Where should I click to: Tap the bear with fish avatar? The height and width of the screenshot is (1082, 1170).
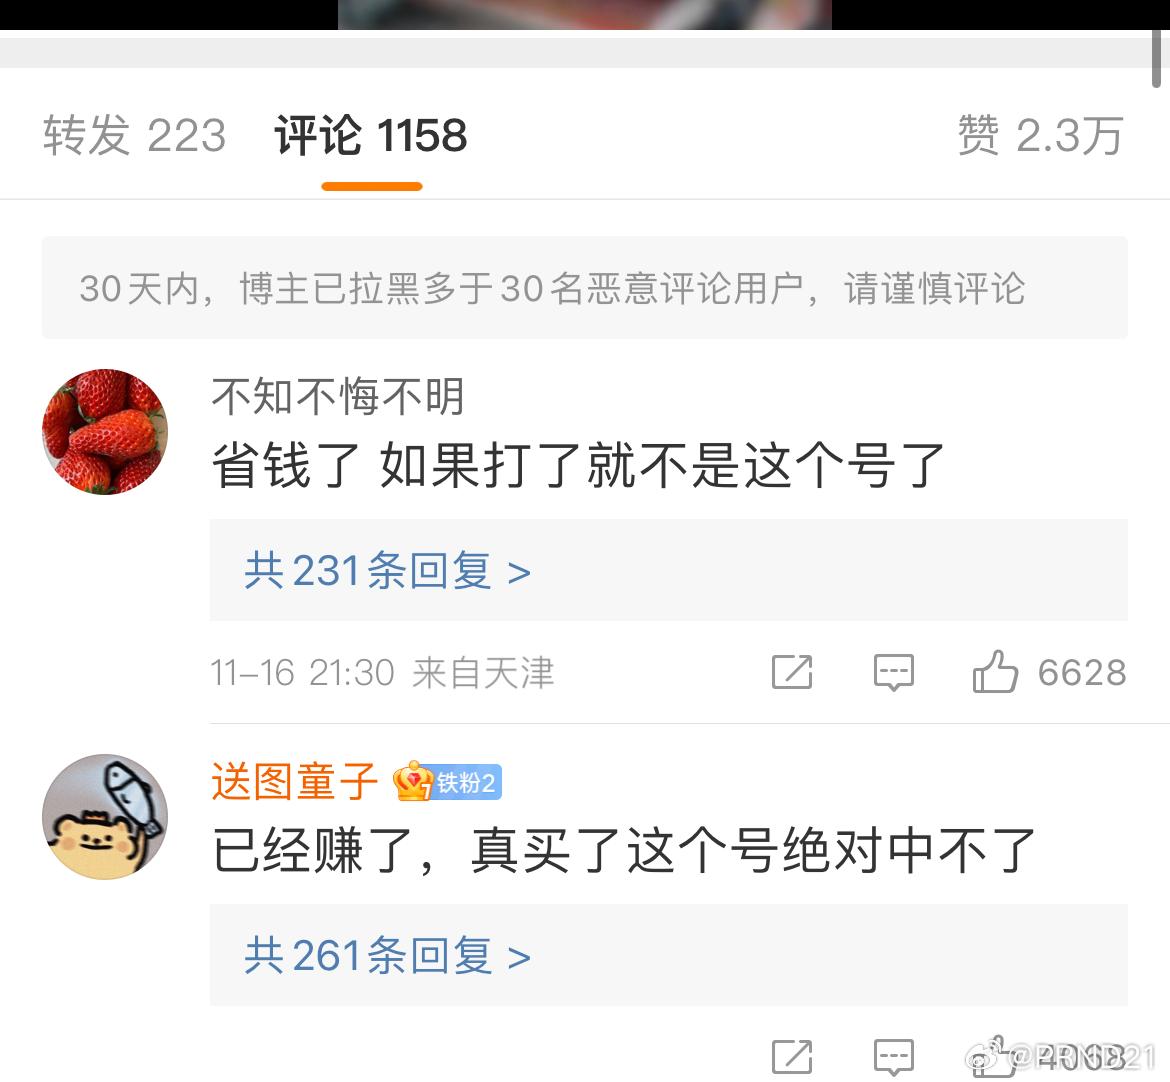[104, 816]
